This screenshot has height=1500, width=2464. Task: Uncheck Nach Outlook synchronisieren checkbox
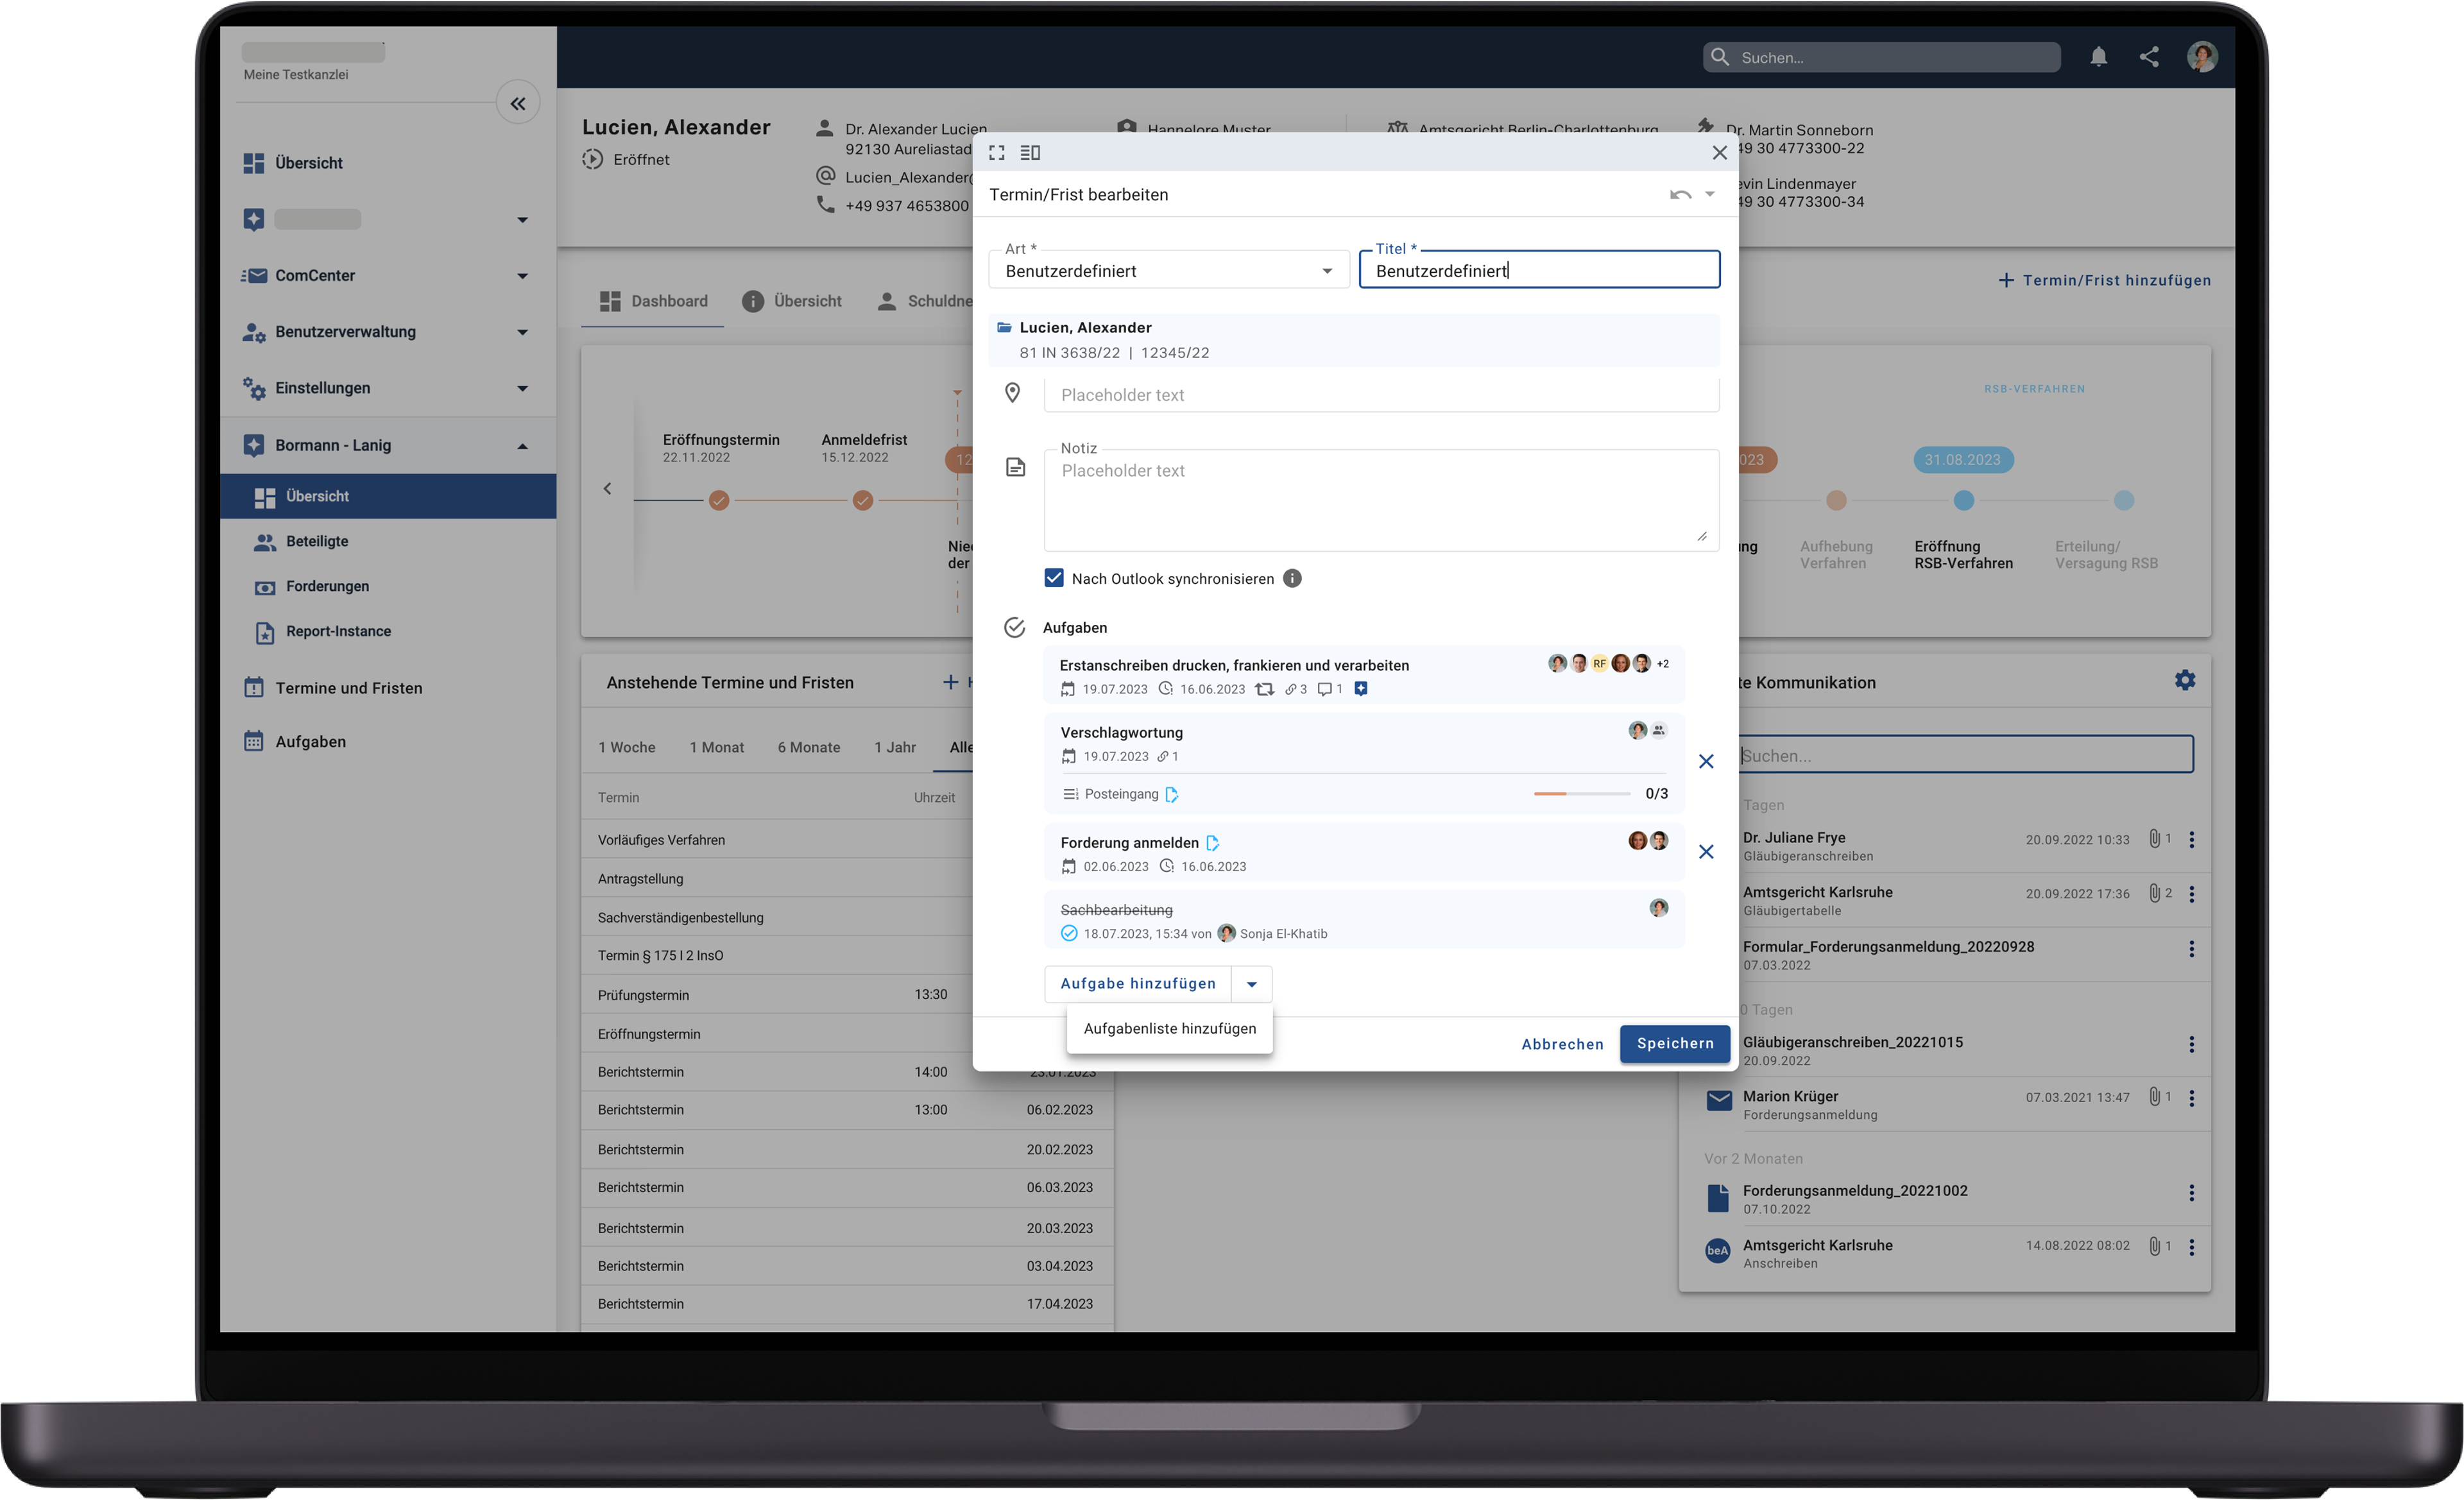tap(1054, 578)
